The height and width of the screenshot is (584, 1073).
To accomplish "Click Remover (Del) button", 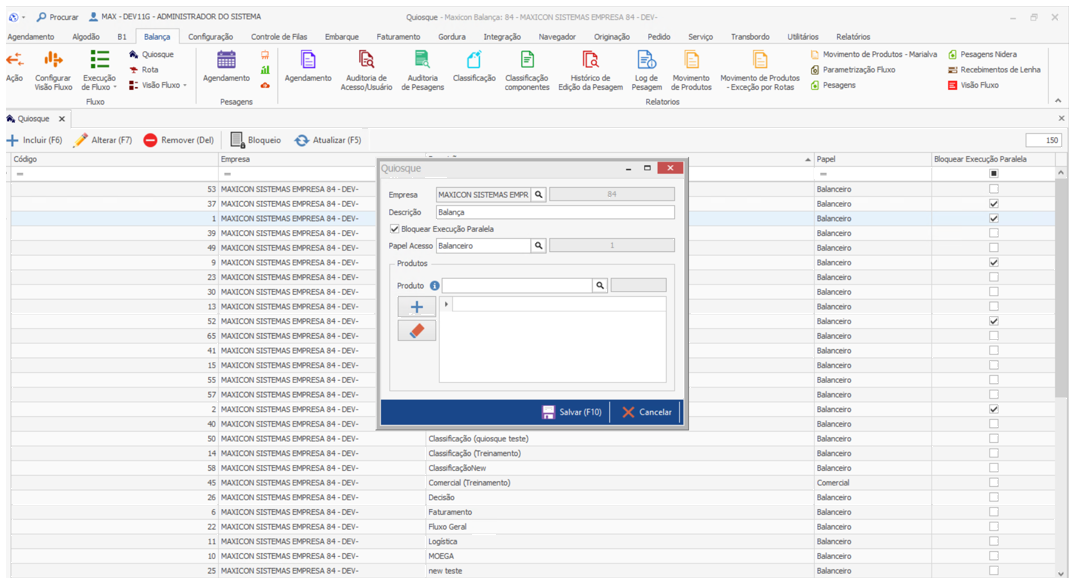I will tap(179, 140).
